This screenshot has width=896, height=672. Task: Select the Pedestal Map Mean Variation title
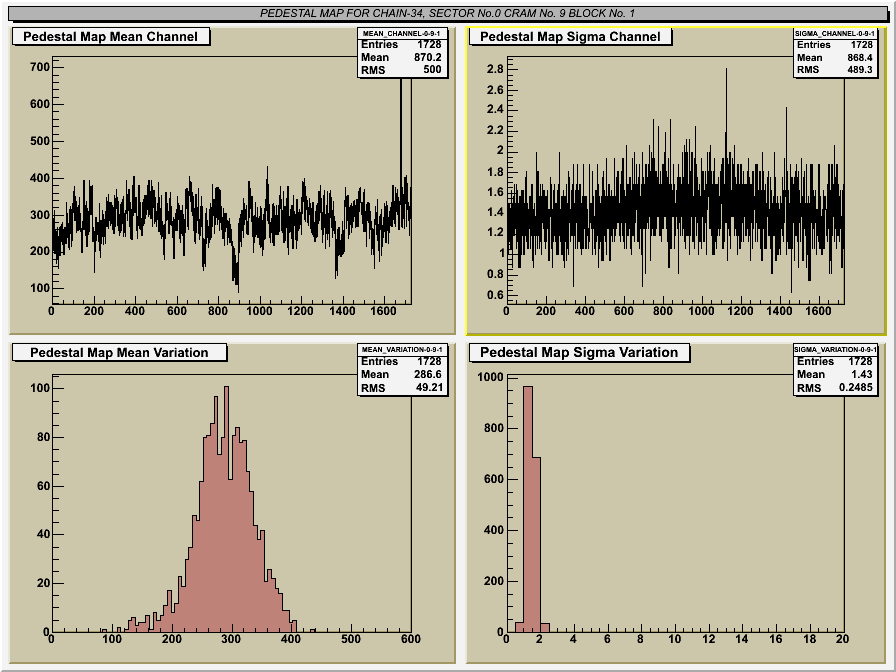pyautogui.click(x=119, y=353)
